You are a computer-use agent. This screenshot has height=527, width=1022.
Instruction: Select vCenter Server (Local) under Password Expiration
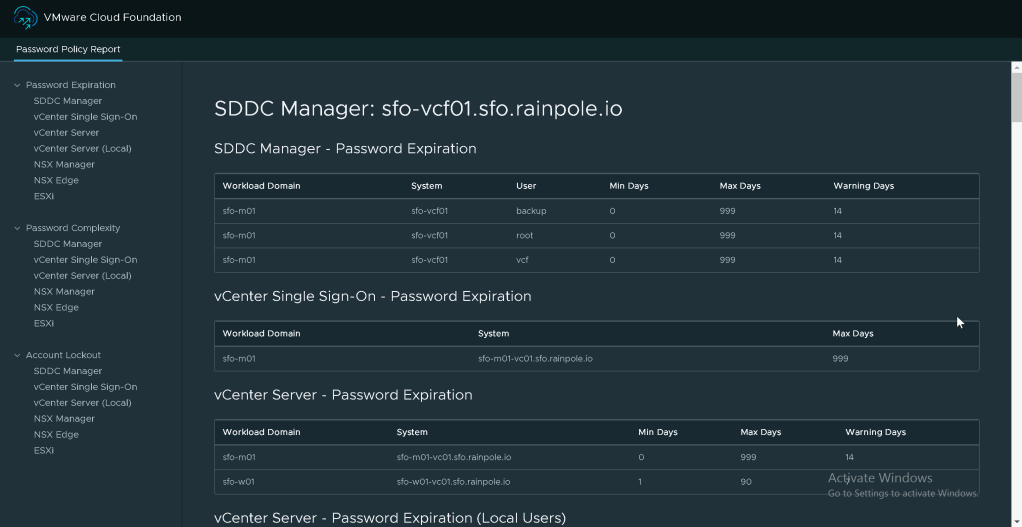pos(82,149)
